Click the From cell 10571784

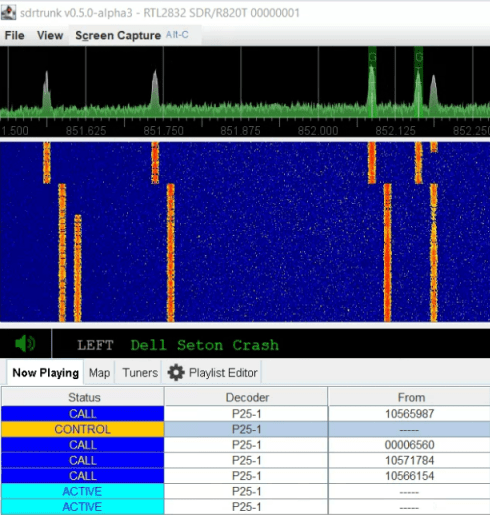[x=409, y=460]
